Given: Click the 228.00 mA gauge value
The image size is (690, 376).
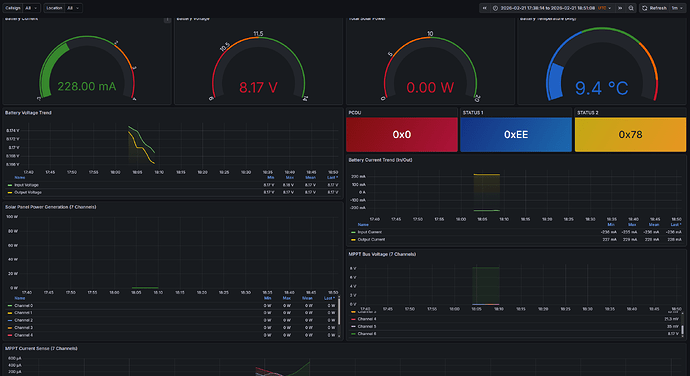Looking at the screenshot, I should 87,86.
